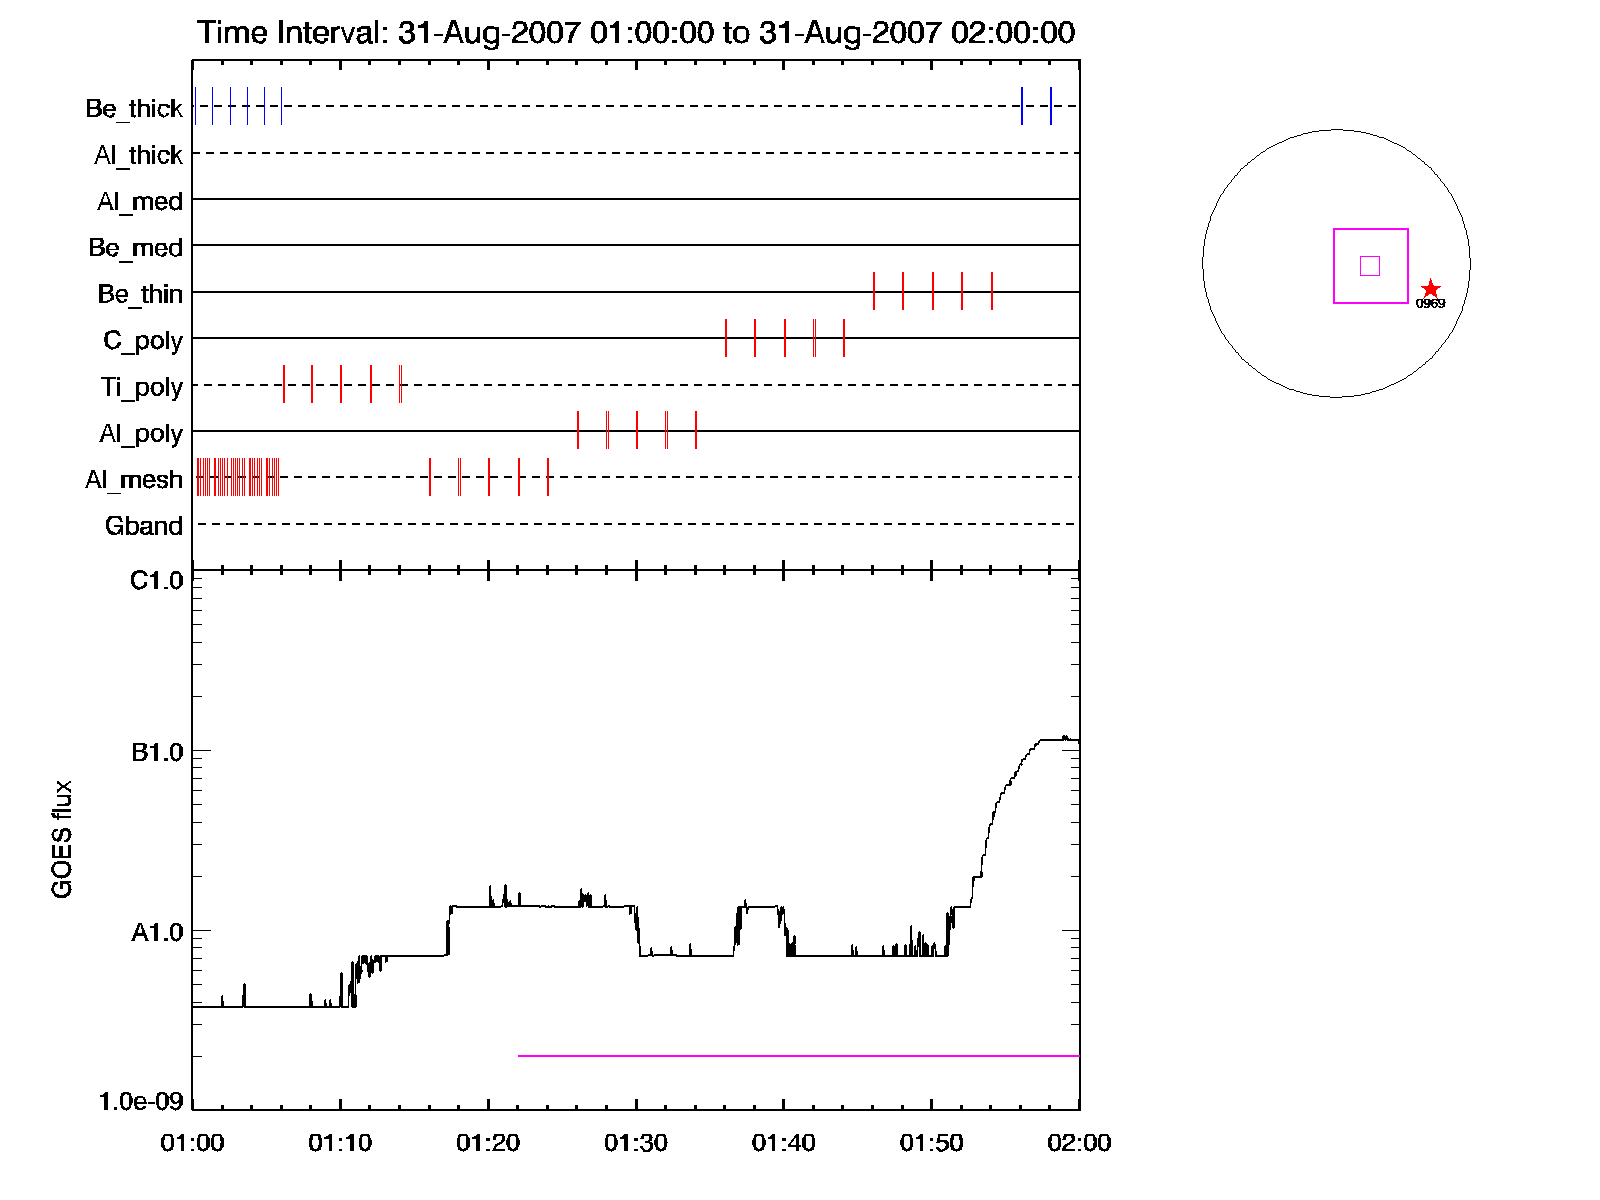Image resolution: width=1600 pixels, height=1200 pixels.
Task: Click the Time Interval title text
Action: 636,32
